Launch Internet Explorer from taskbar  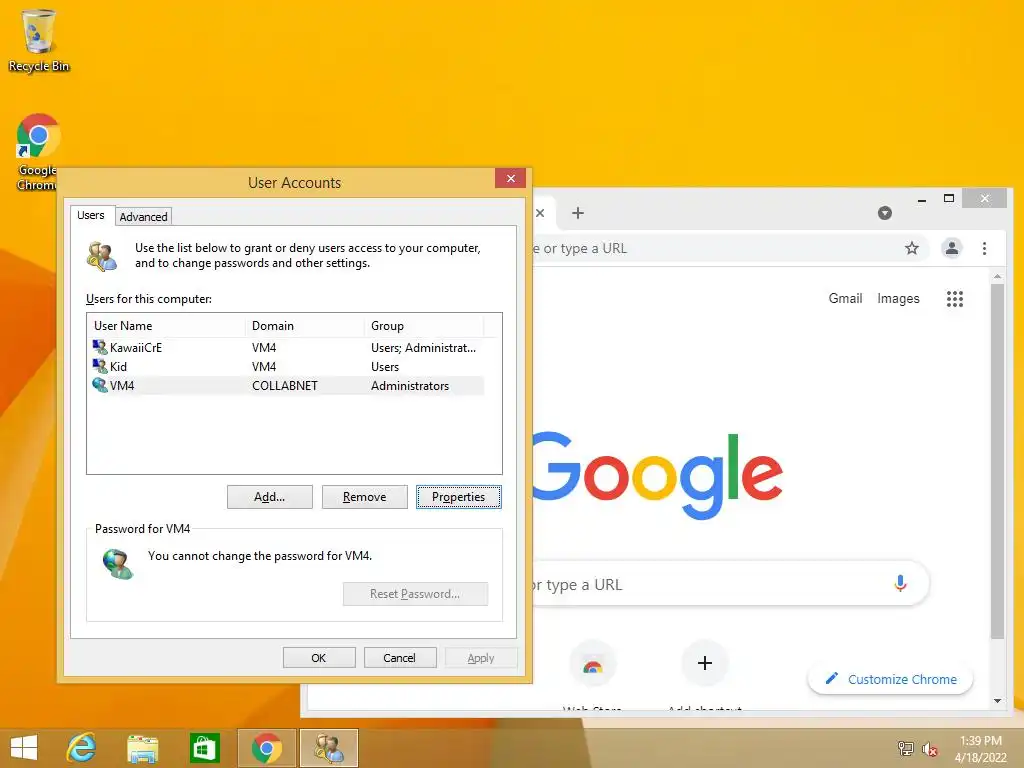pyautogui.click(x=82, y=748)
